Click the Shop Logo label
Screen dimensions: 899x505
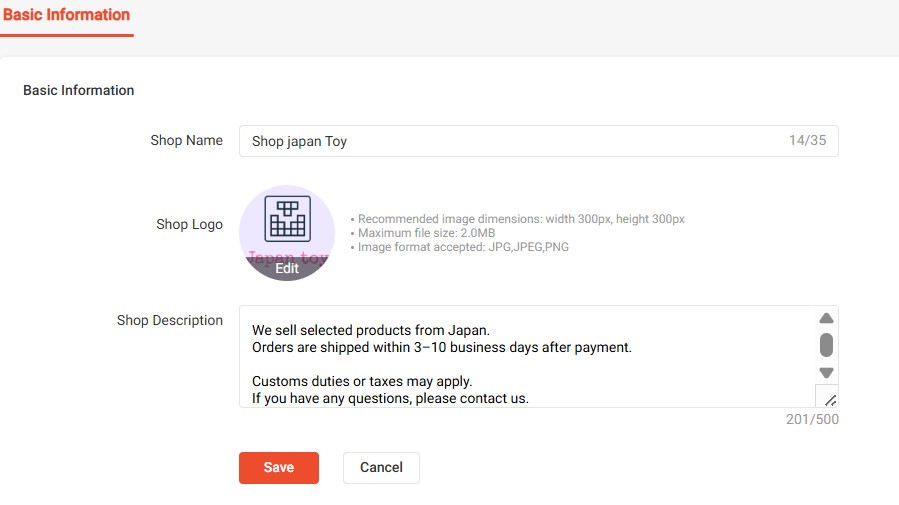click(189, 224)
